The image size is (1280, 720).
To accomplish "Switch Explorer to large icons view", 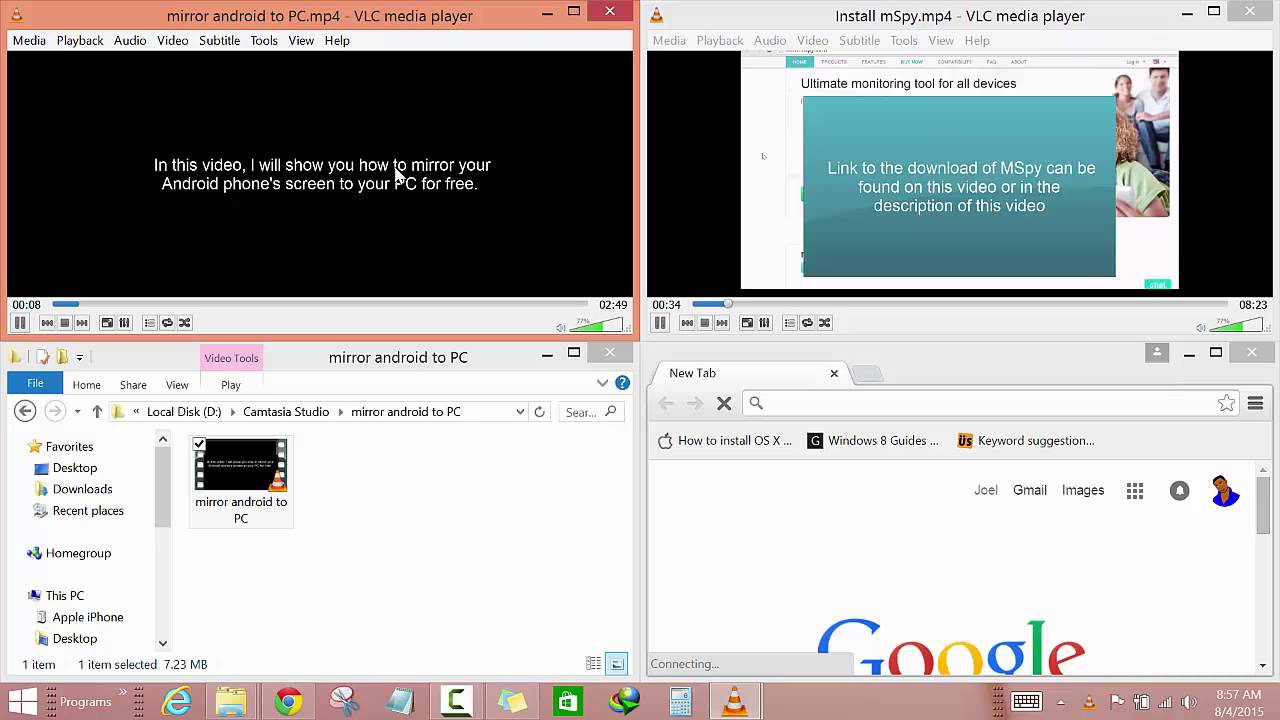I will [617, 664].
